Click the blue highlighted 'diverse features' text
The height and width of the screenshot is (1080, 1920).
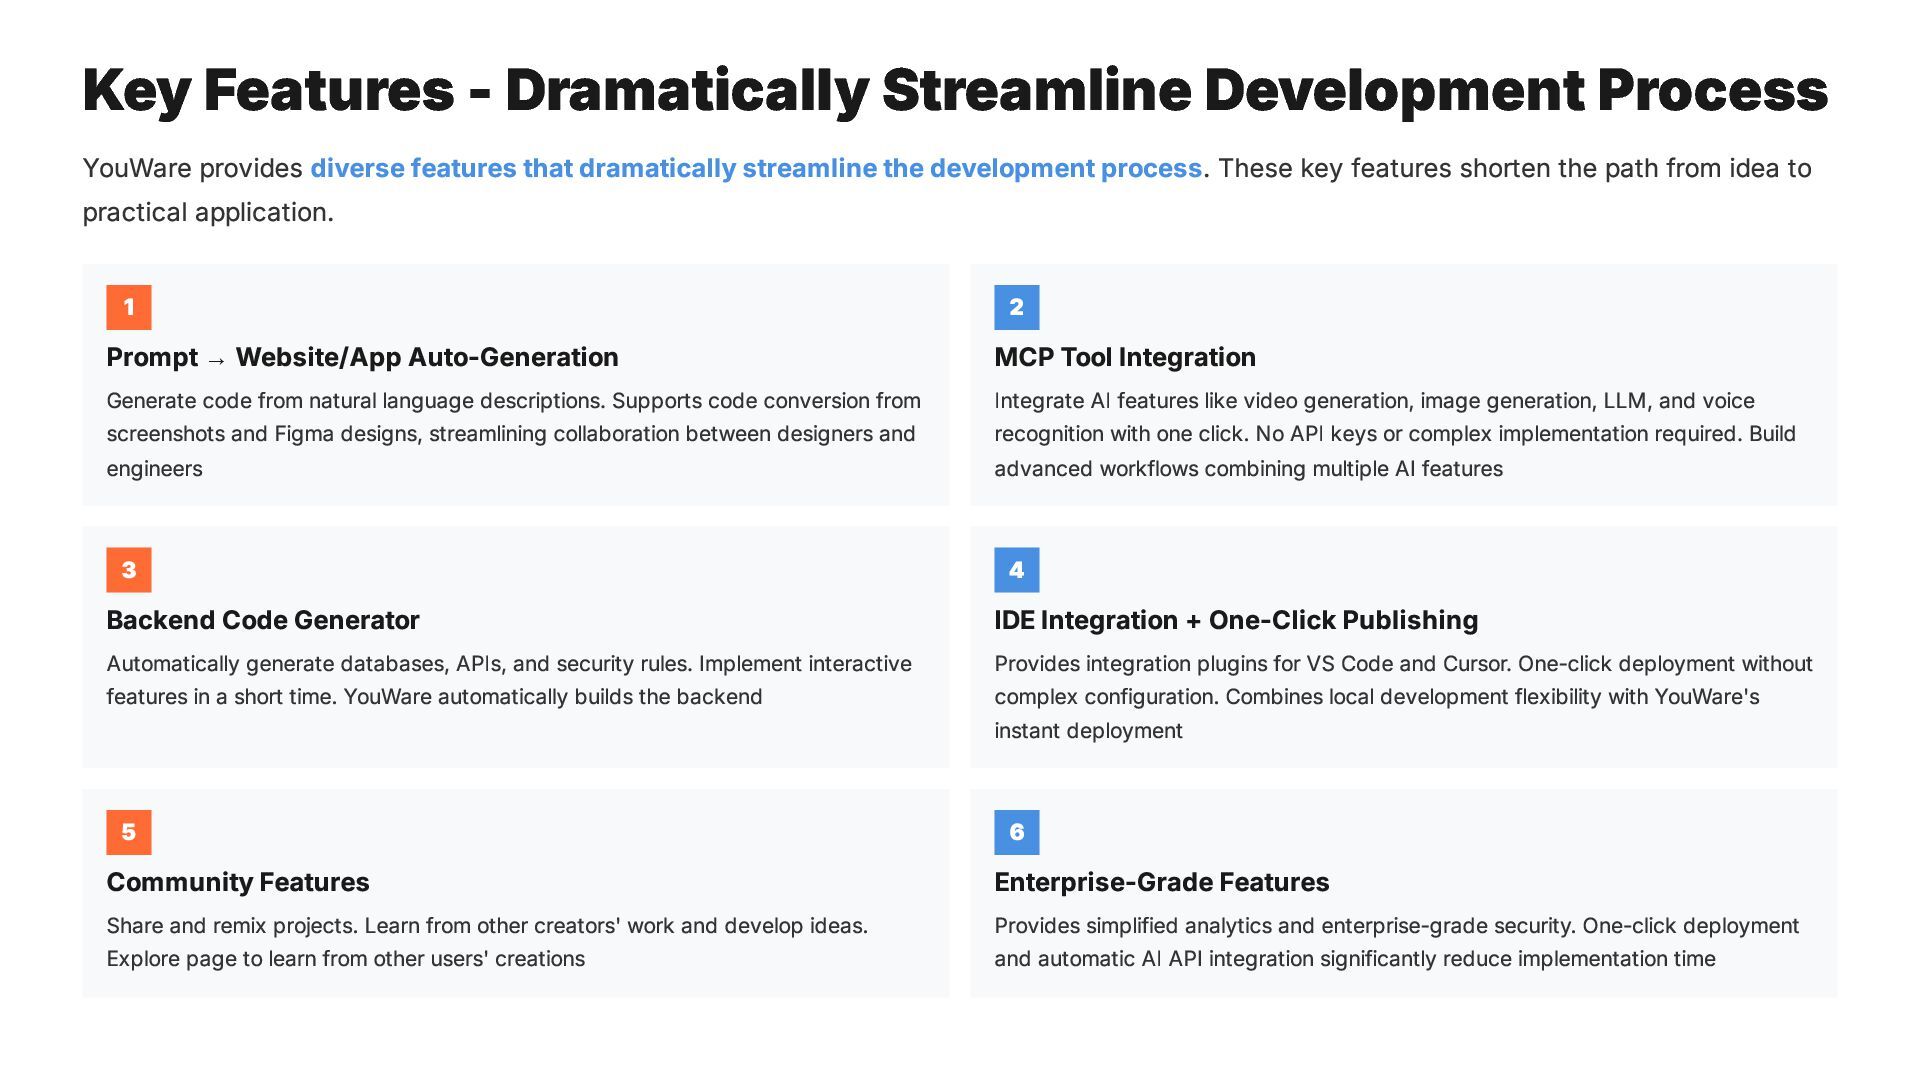pyautogui.click(x=755, y=168)
